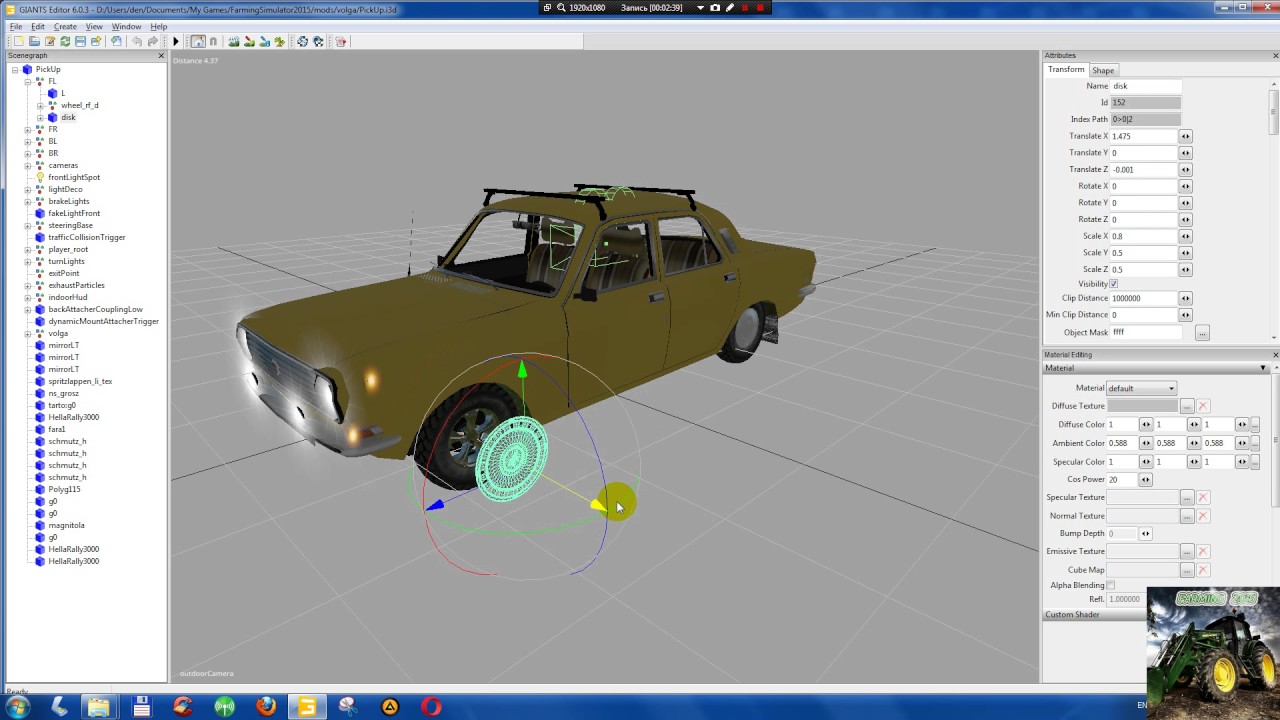Browse for a Specular Texture file
The width and height of the screenshot is (1280, 720).
(1187, 497)
